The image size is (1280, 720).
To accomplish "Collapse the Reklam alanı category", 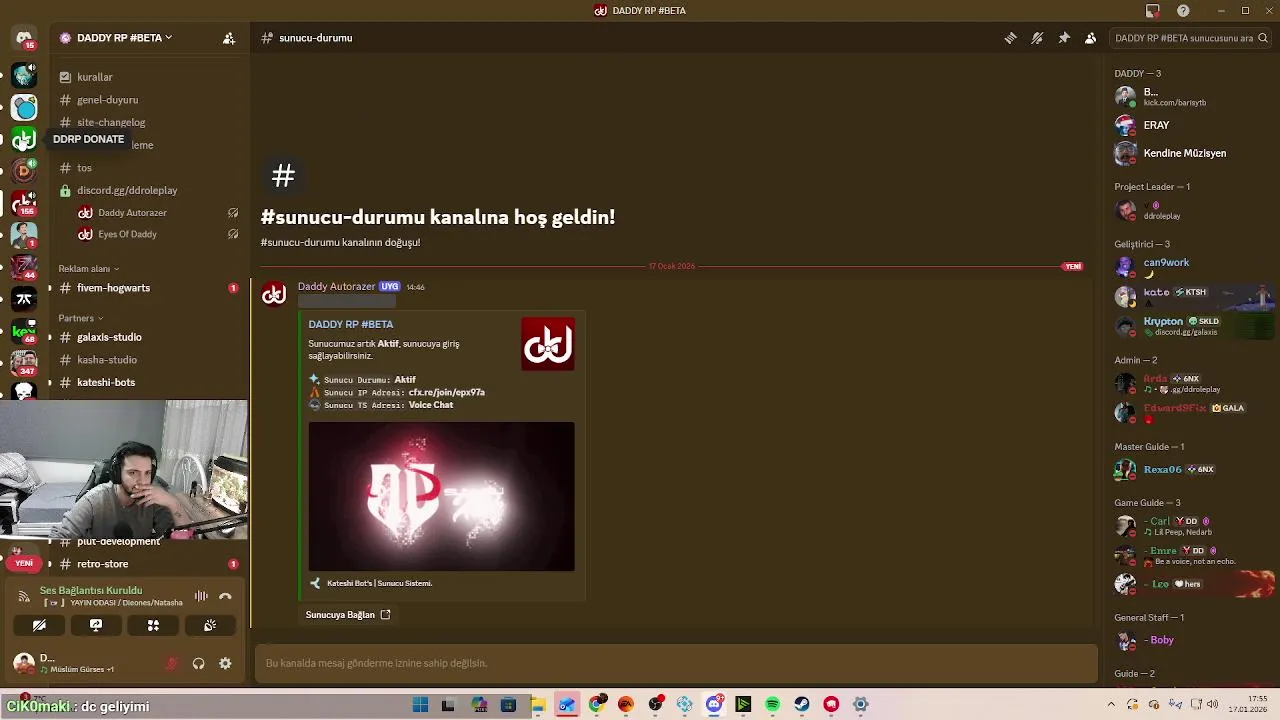I will (x=88, y=269).
